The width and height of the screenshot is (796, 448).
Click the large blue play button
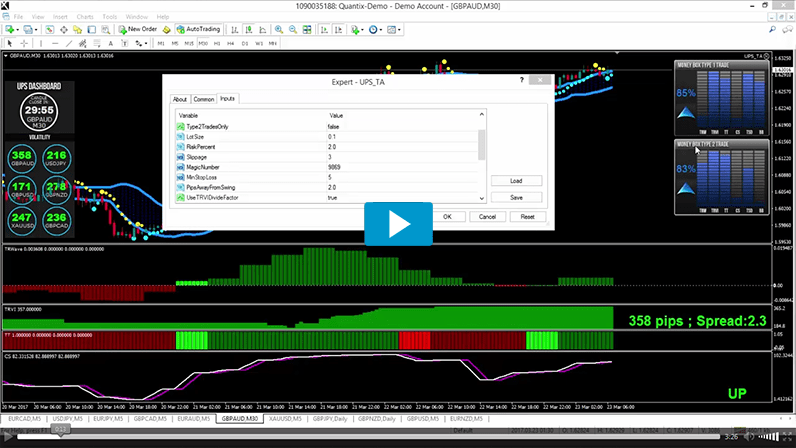pyautogui.click(x=399, y=224)
